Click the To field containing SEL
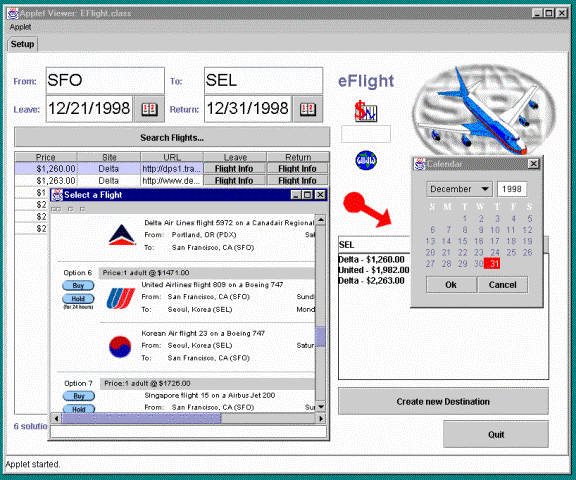Image resolution: width=576 pixels, height=480 pixels. pos(263,80)
